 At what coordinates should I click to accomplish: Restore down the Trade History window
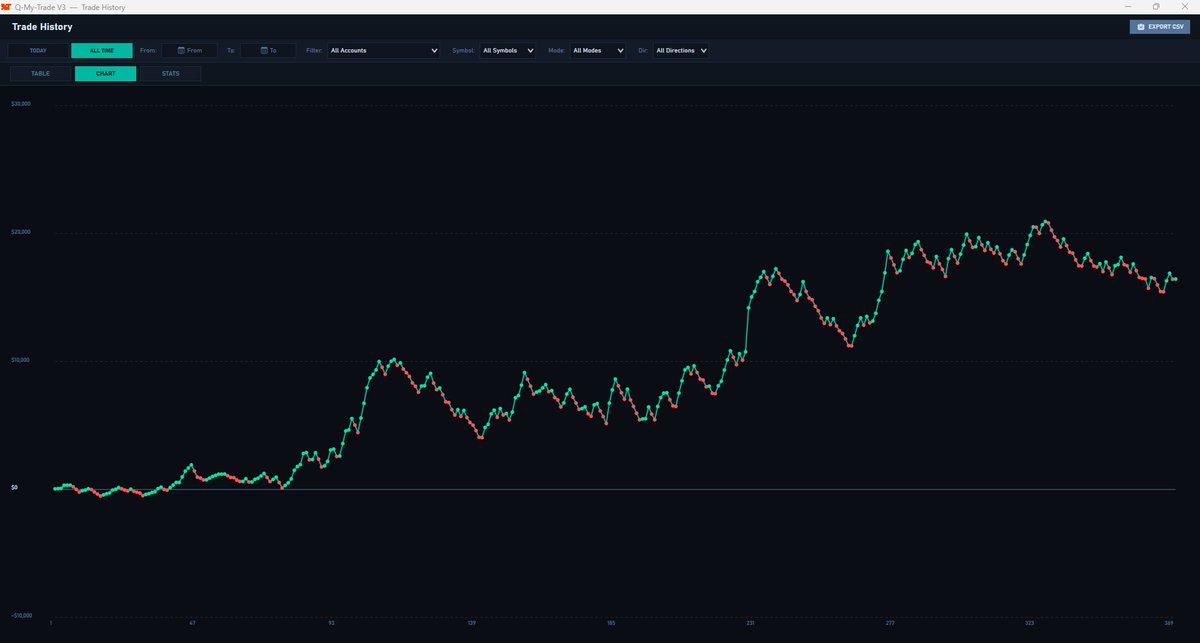(1156, 6)
